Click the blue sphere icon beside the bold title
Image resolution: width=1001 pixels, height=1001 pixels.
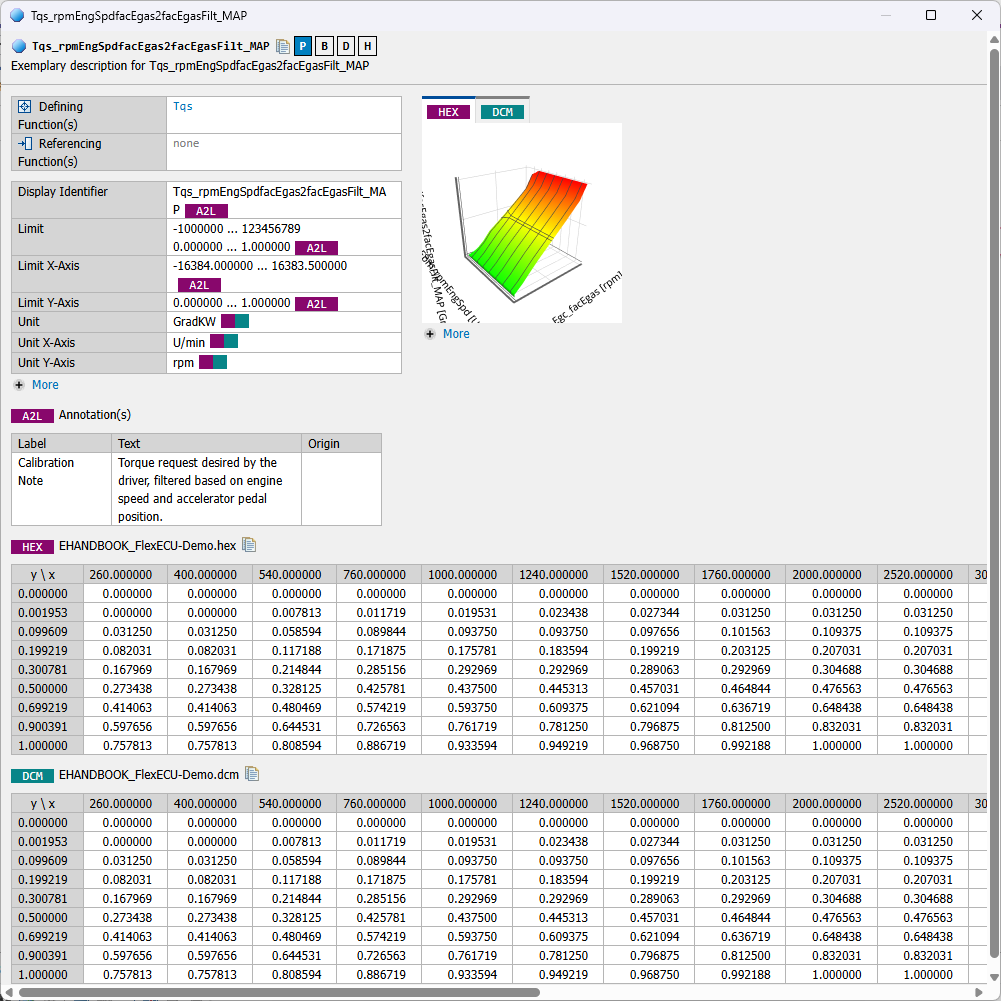(19, 46)
